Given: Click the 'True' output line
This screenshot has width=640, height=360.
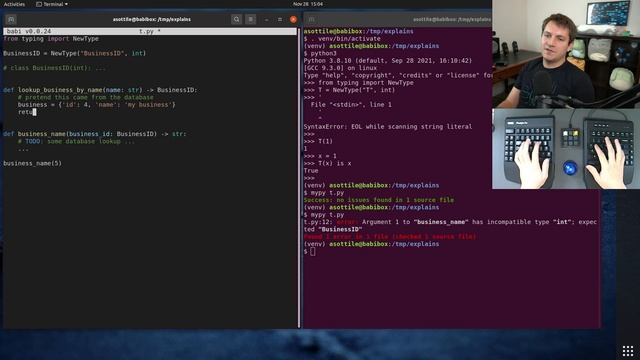Looking at the screenshot, I should click(x=311, y=171).
